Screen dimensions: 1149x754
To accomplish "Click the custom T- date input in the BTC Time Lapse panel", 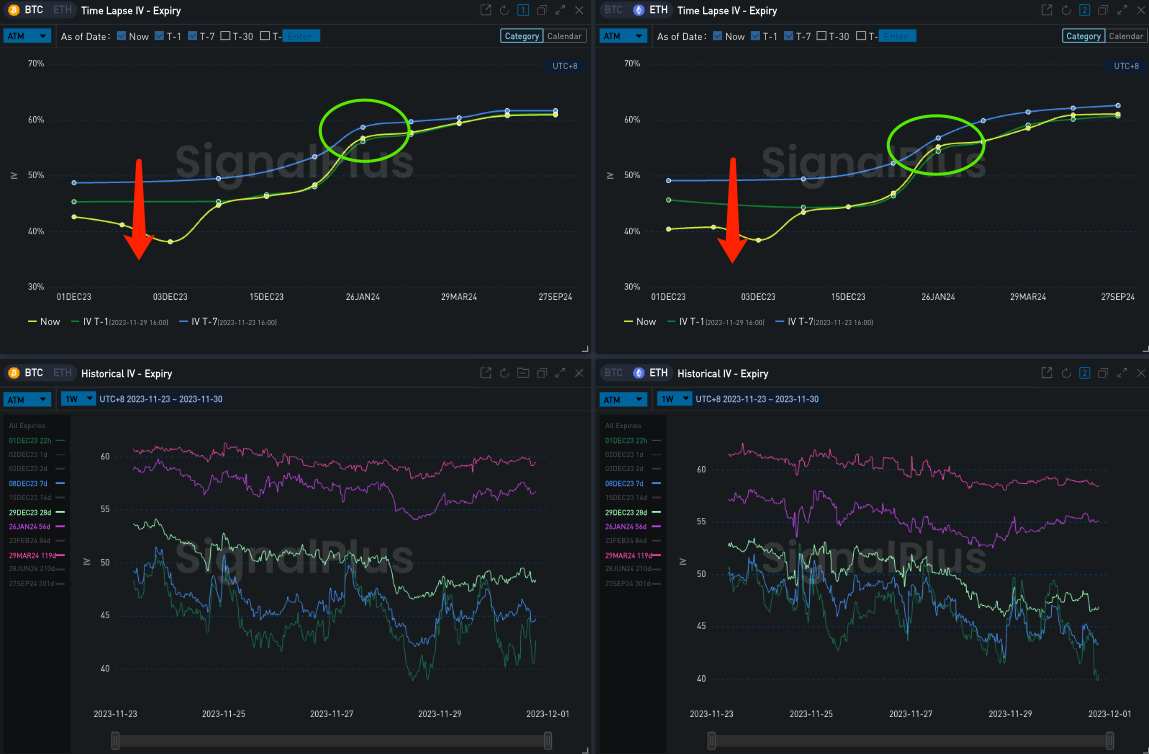I will (300, 36).
